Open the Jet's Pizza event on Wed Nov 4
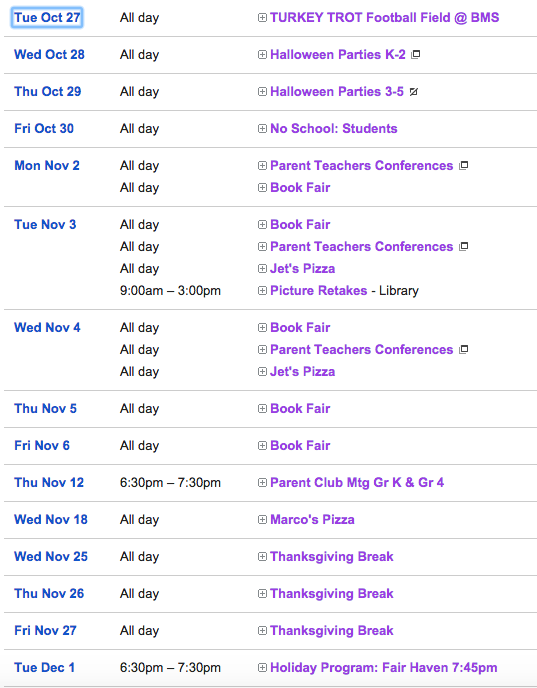537x688 pixels. (x=302, y=372)
